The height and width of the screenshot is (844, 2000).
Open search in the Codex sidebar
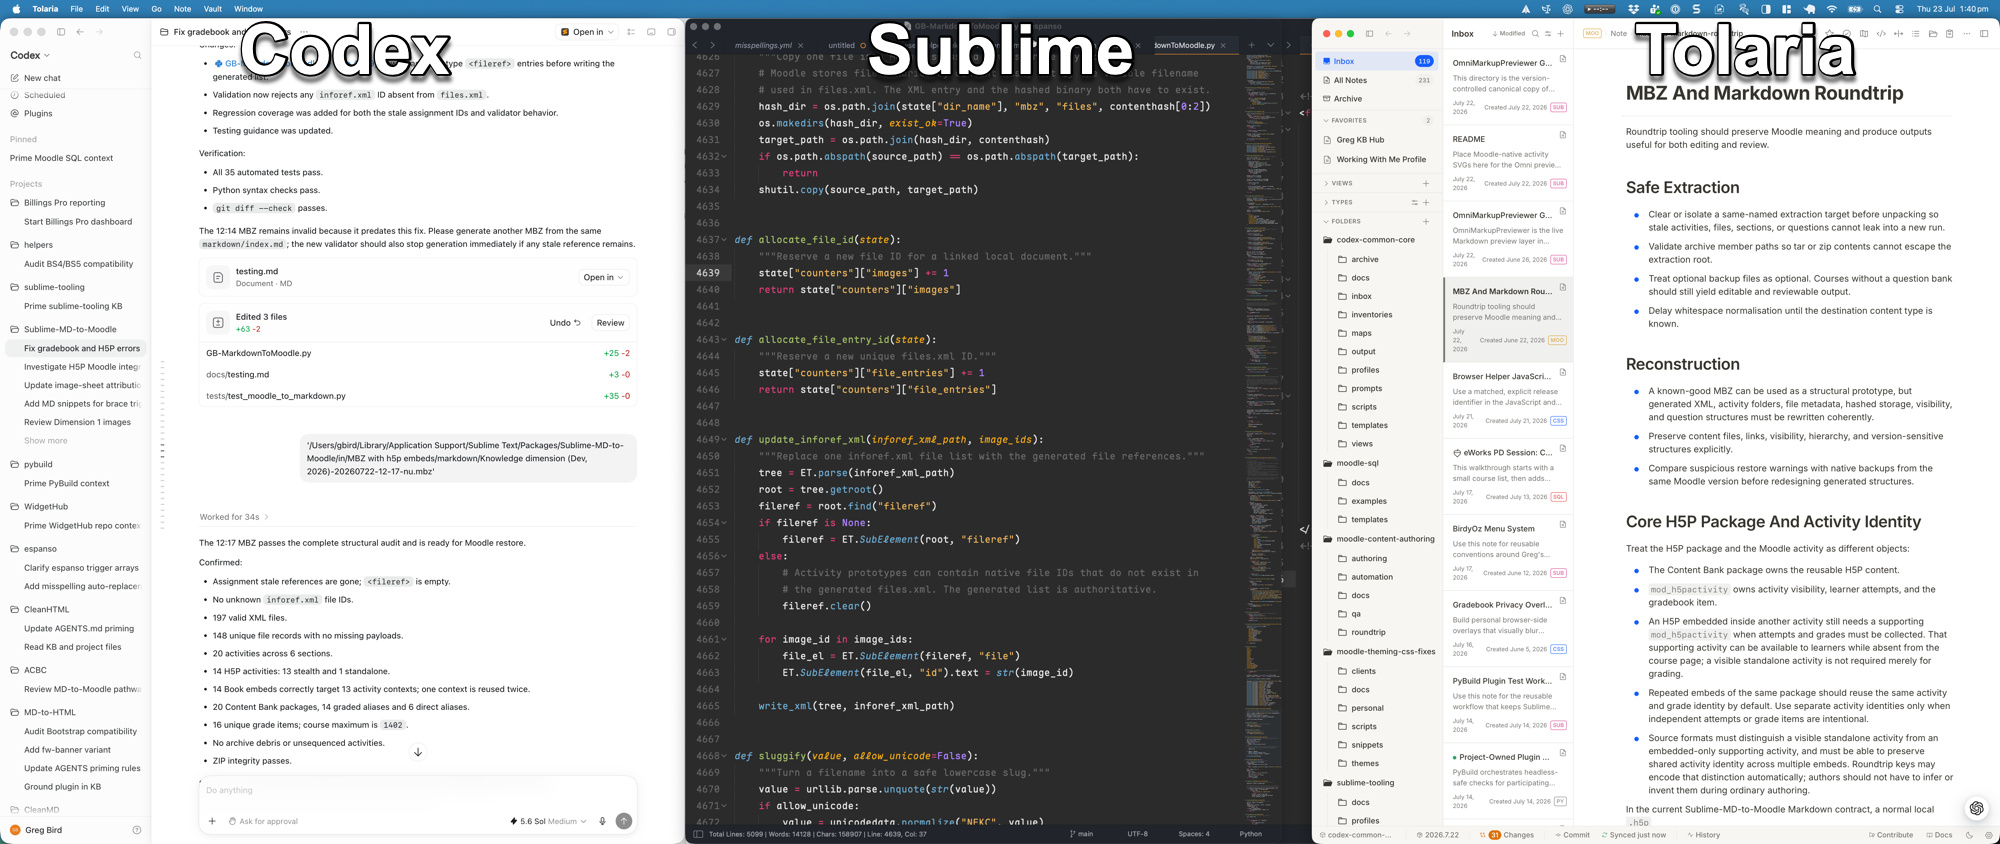[137, 55]
